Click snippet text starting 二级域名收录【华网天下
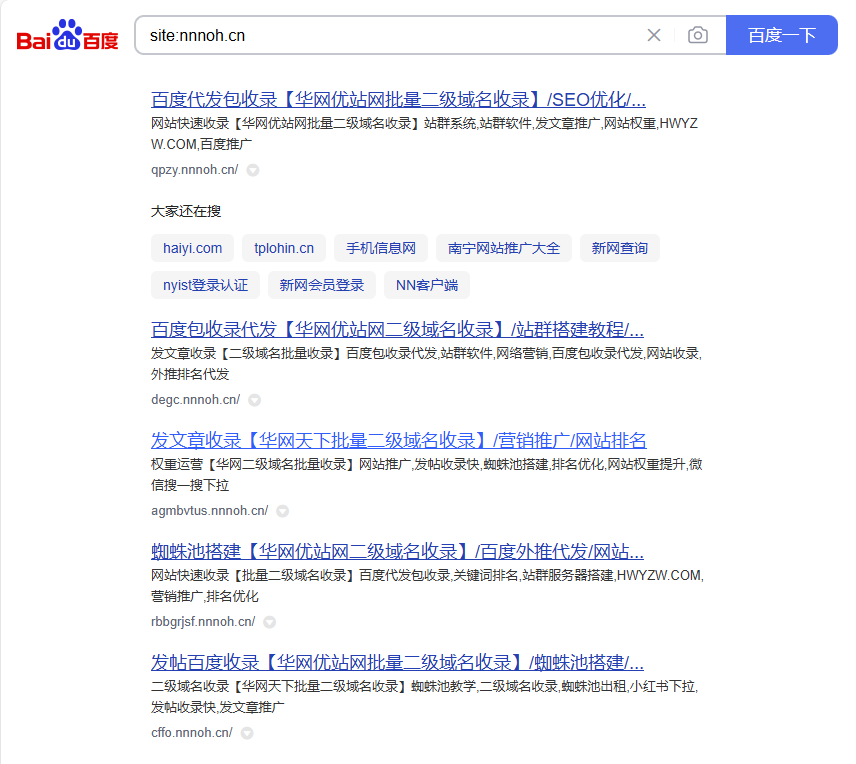 (x=425, y=696)
